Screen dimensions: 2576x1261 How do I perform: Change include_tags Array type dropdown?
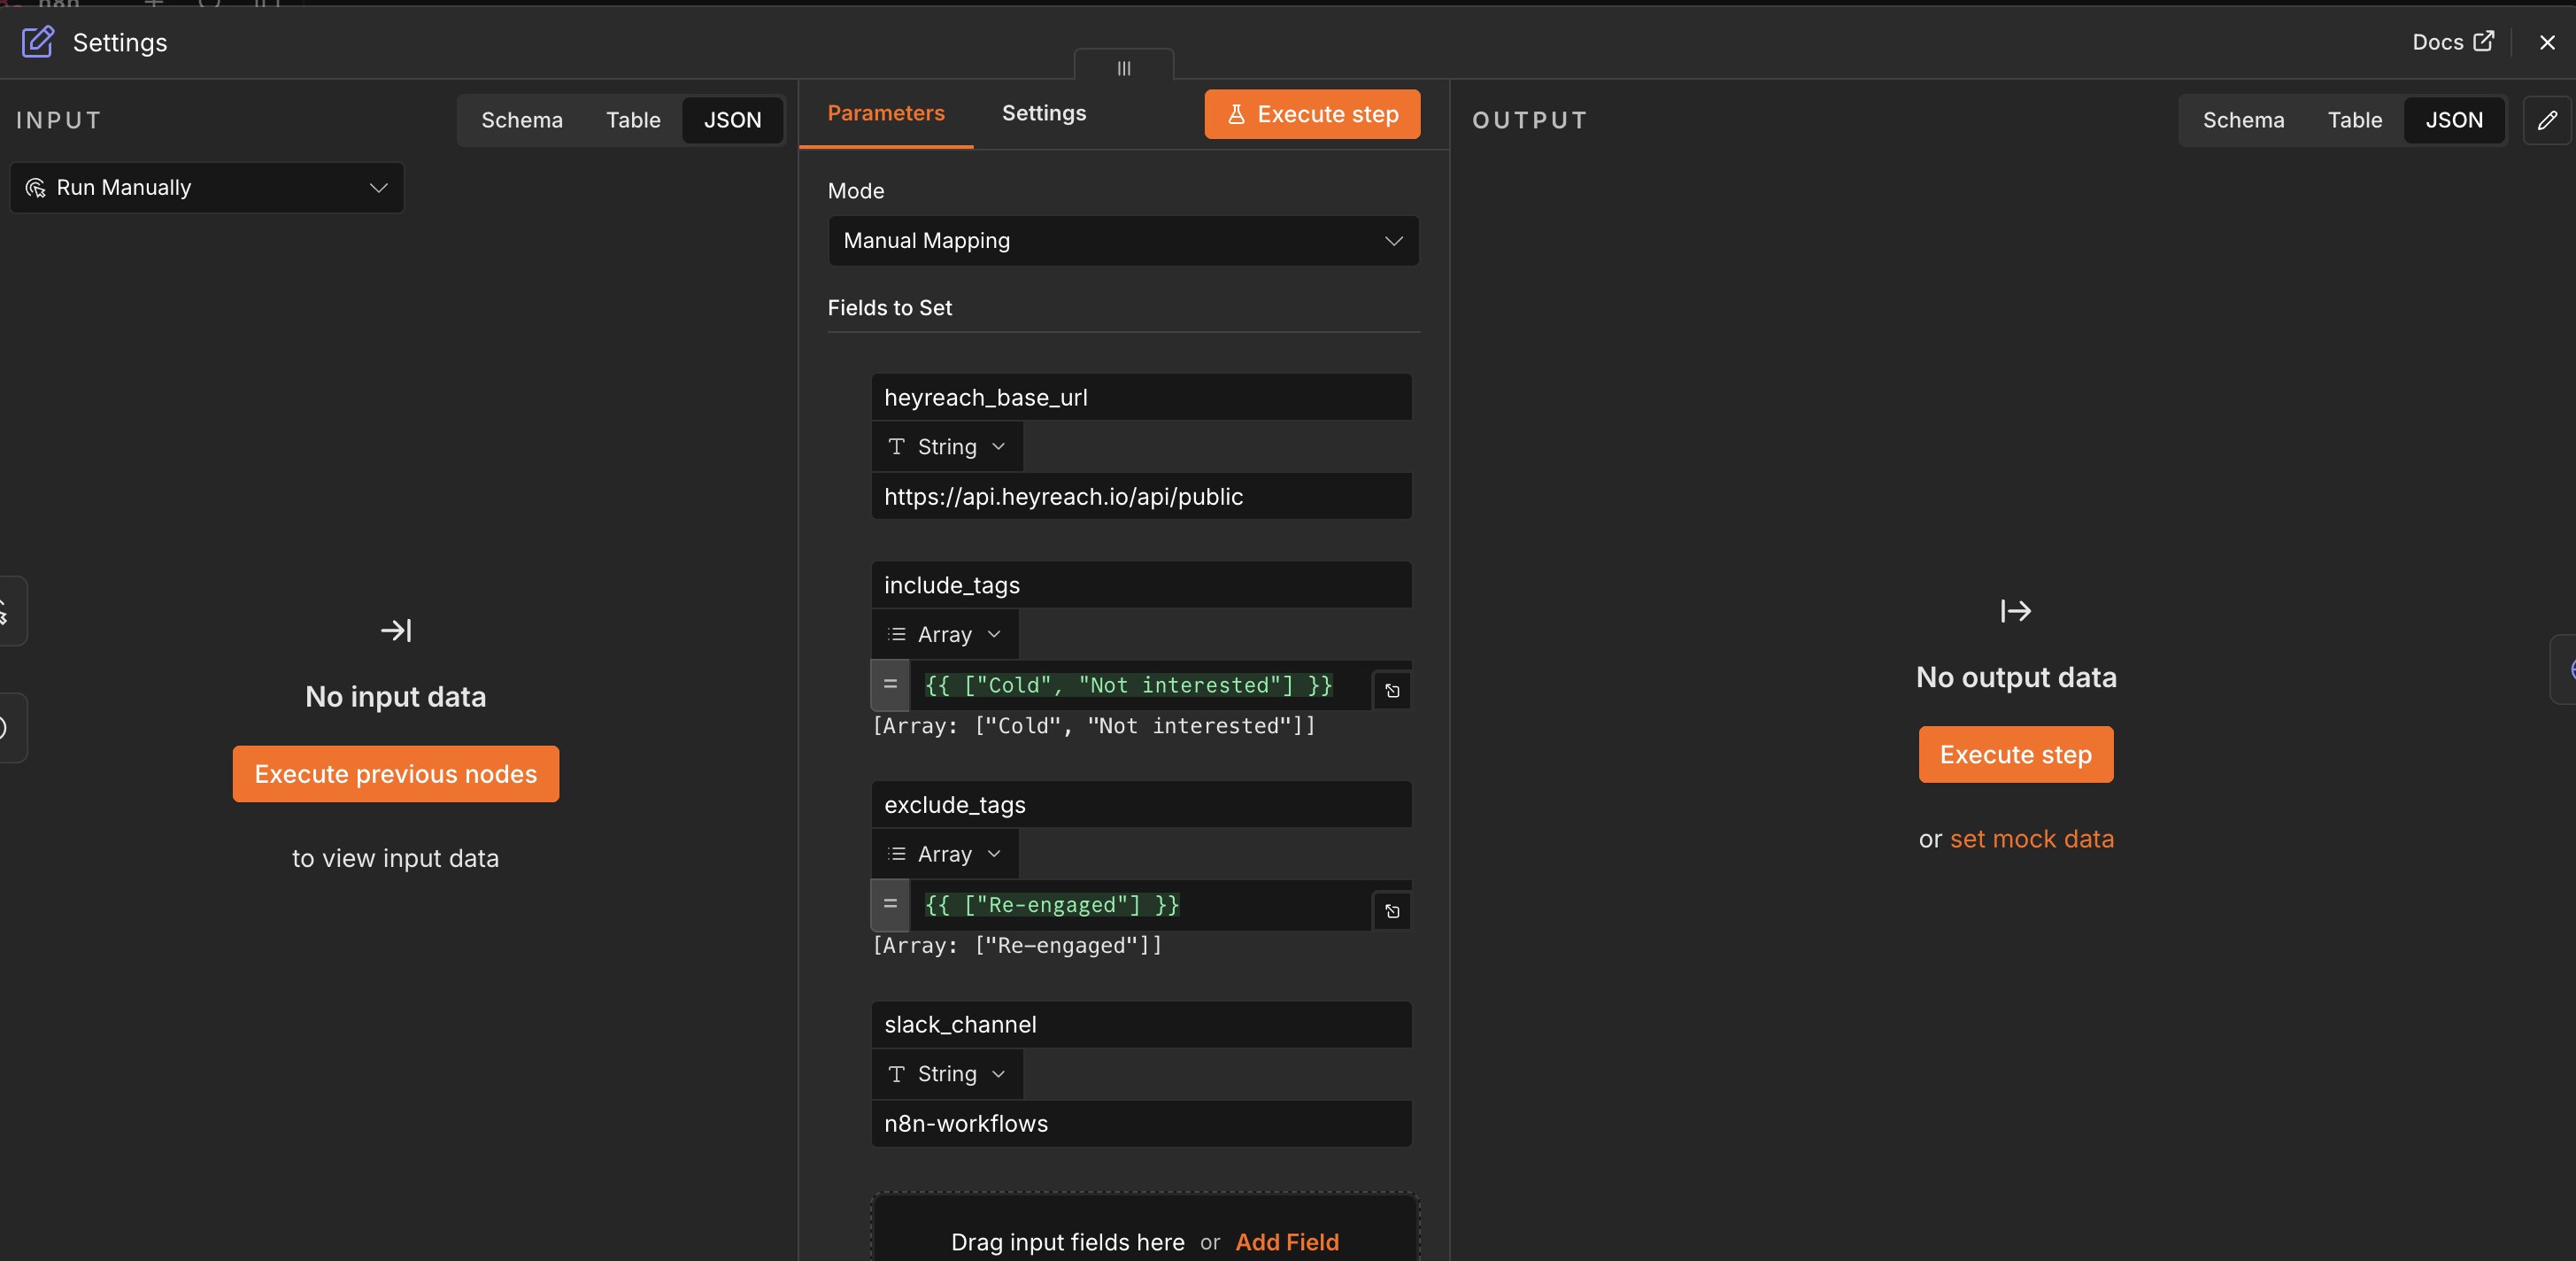pos(945,634)
